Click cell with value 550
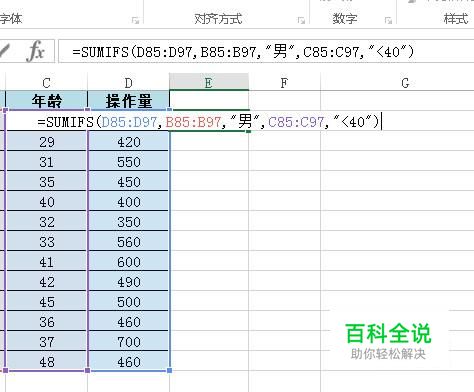Screen dimensions: 474x392 click(x=129, y=162)
